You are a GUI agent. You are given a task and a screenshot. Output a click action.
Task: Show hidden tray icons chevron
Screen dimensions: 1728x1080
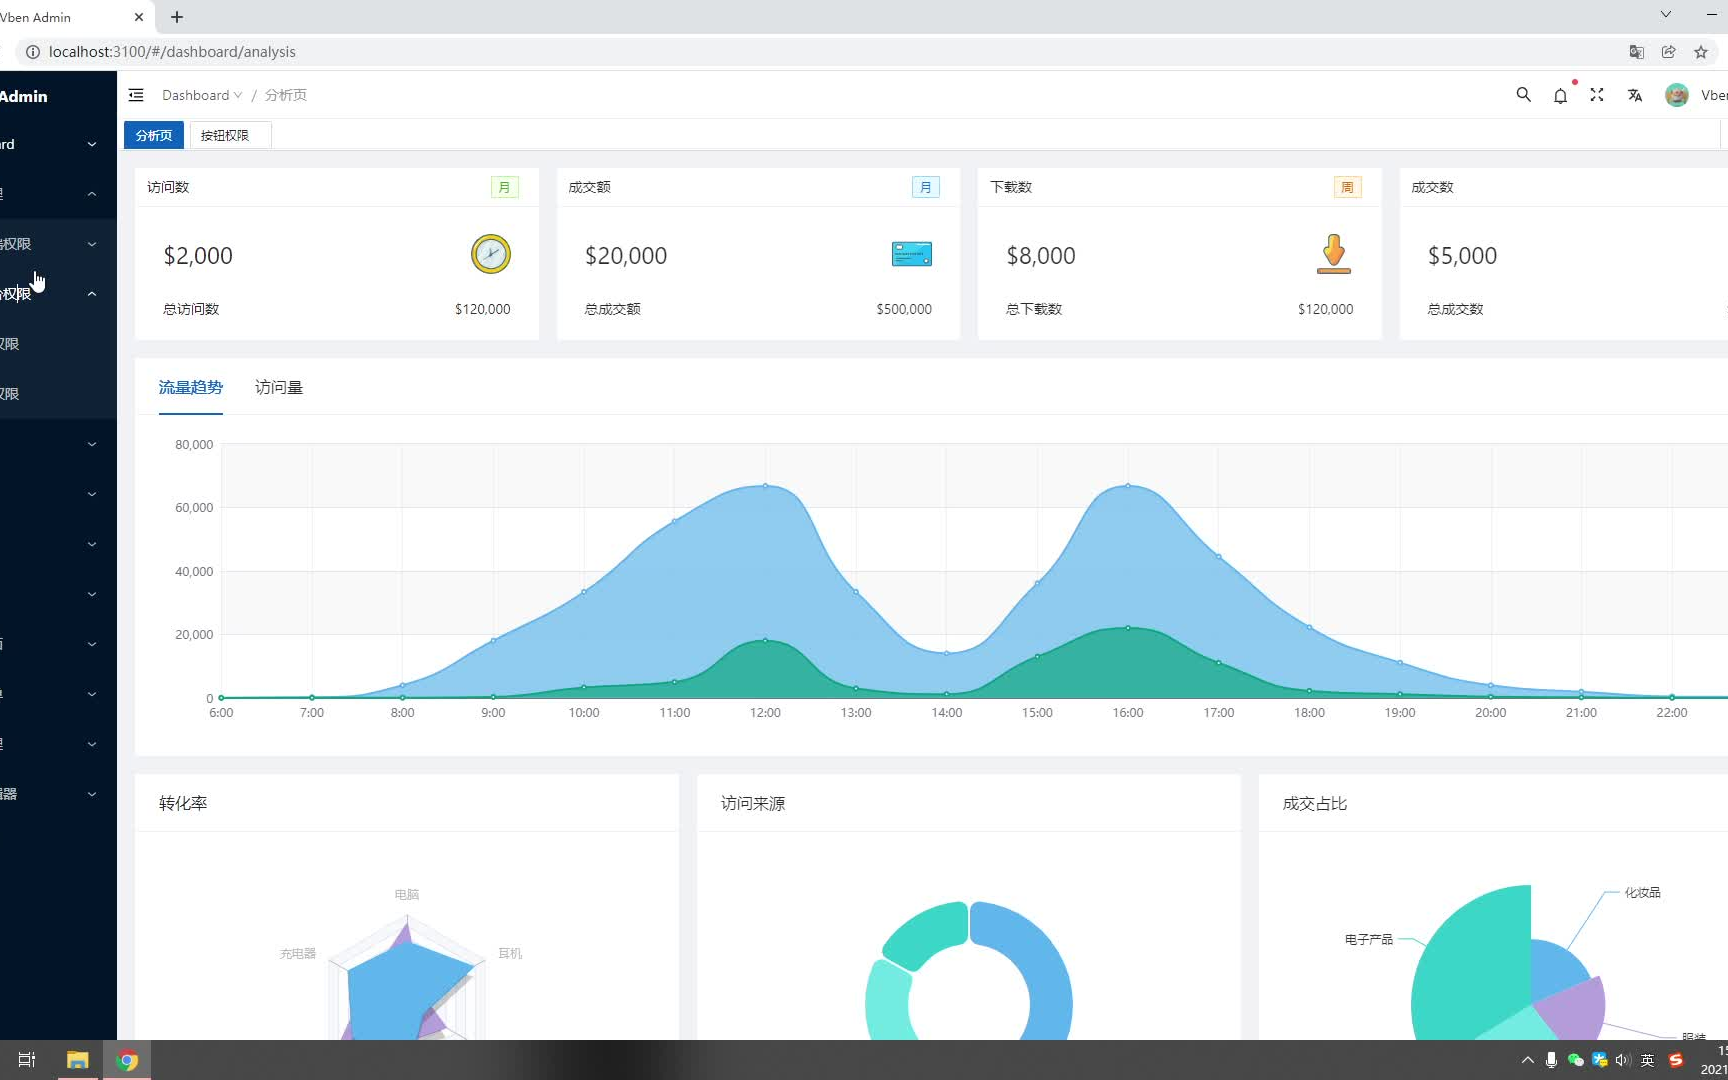1527,1060
